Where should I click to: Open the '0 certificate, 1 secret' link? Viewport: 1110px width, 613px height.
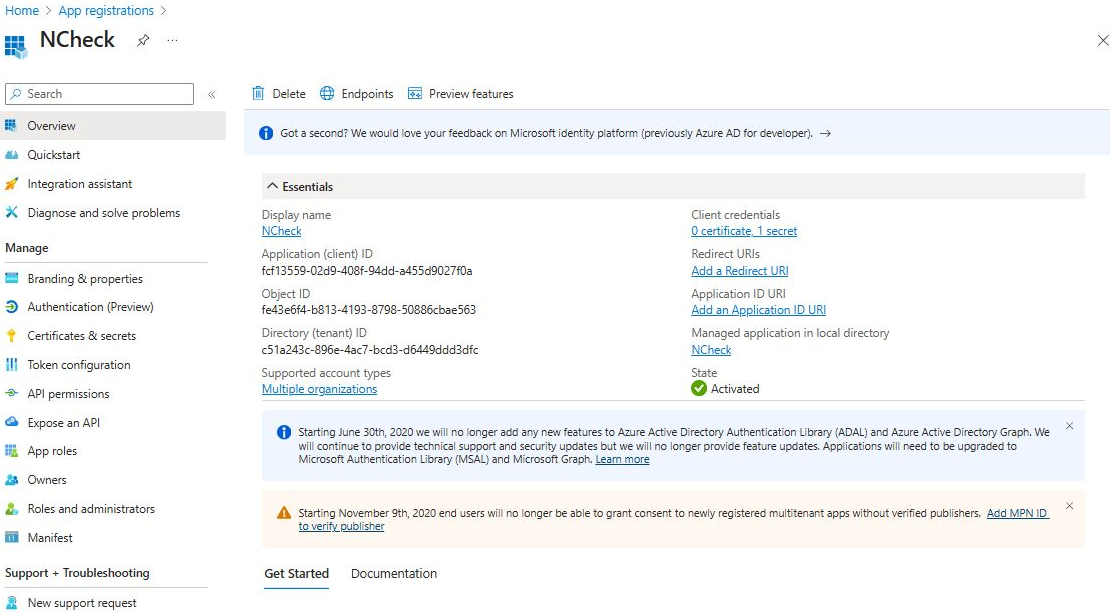coord(743,231)
